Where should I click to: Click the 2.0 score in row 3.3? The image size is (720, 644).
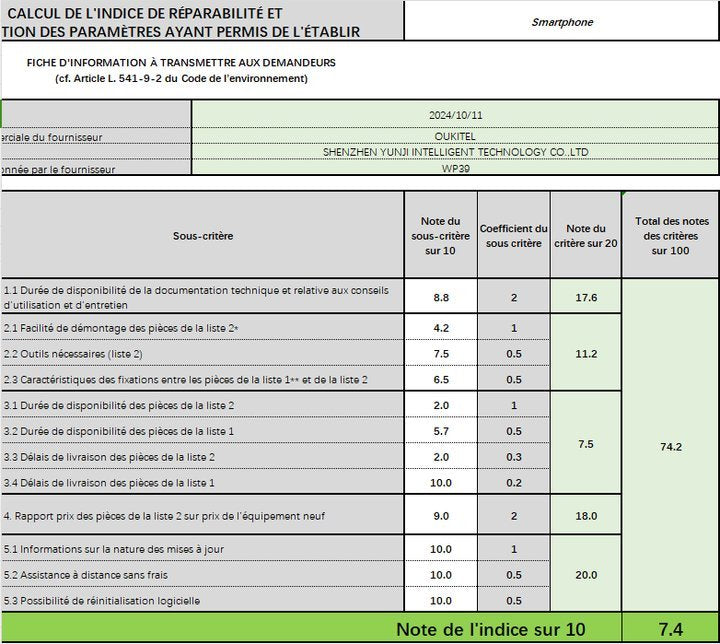[440, 457]
